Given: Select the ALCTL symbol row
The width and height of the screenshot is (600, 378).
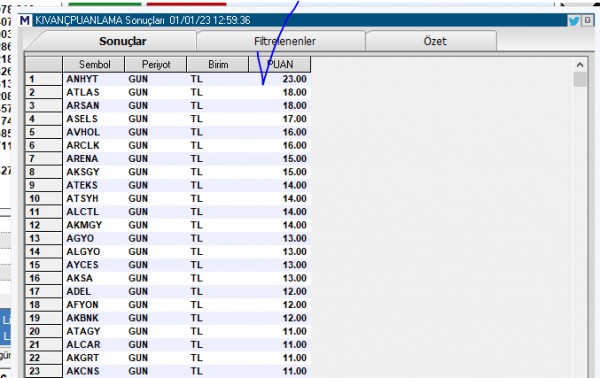Looking at the screenshot, I should click(x=168, y=212).
